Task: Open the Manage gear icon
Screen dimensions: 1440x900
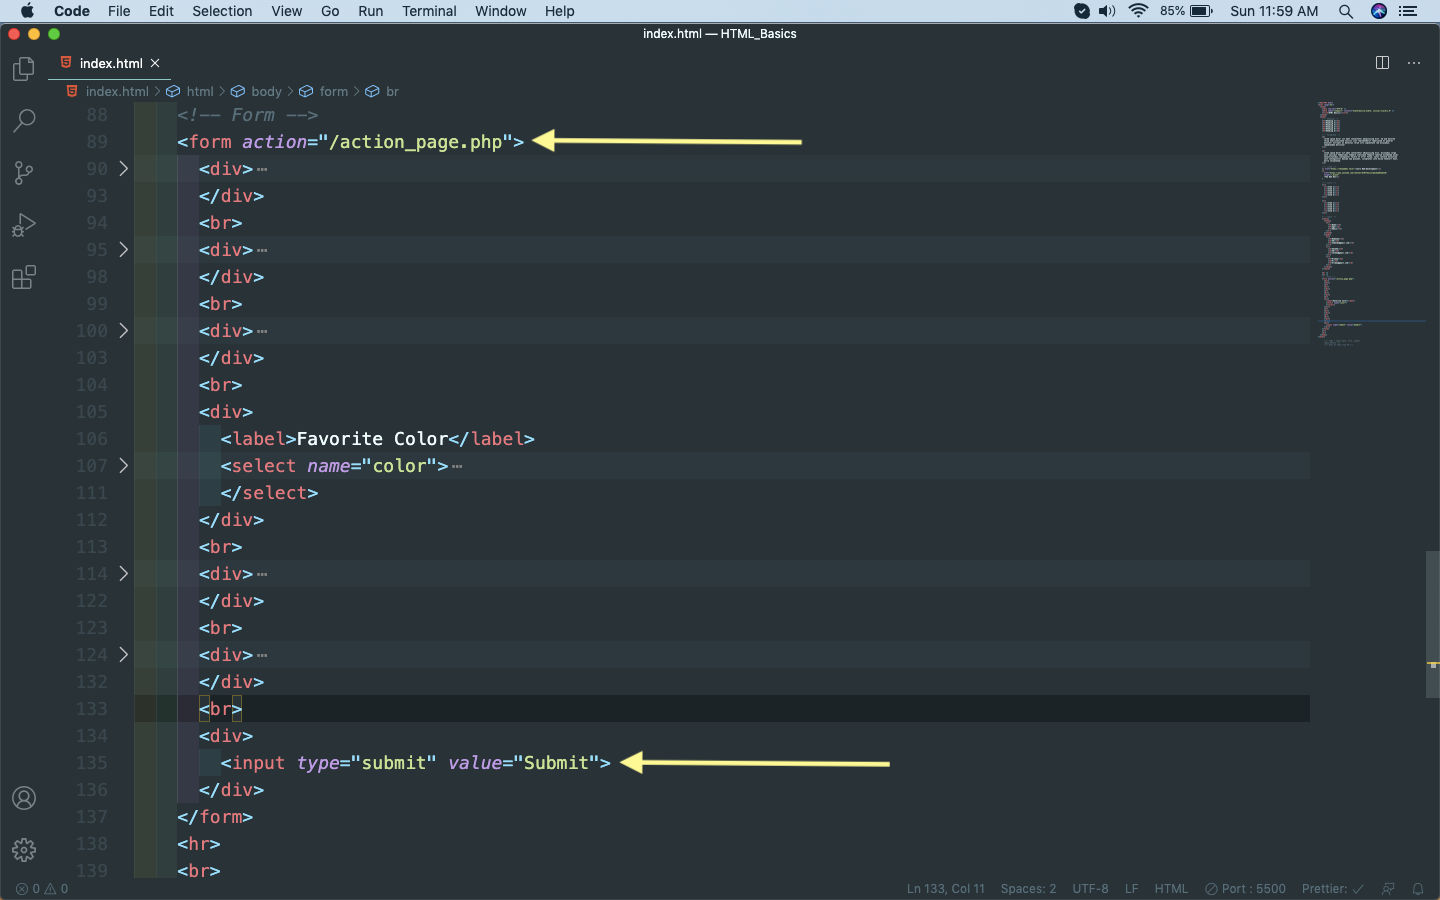Action: (x=24, y=850)
